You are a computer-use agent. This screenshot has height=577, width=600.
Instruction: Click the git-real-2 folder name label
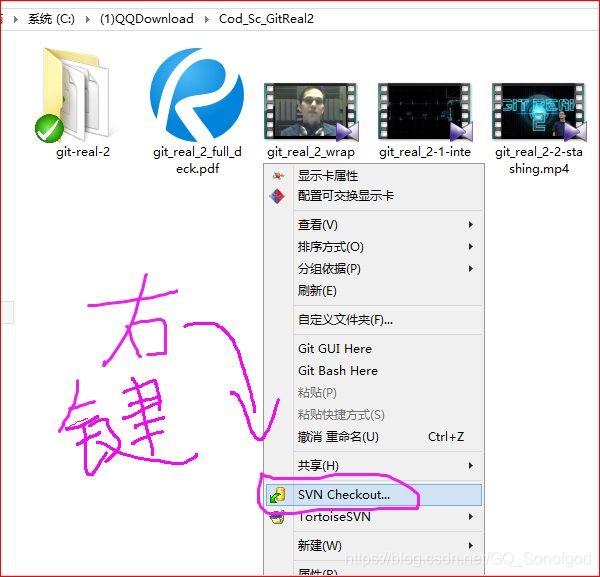pyautogui.click(x=83, y=152)
